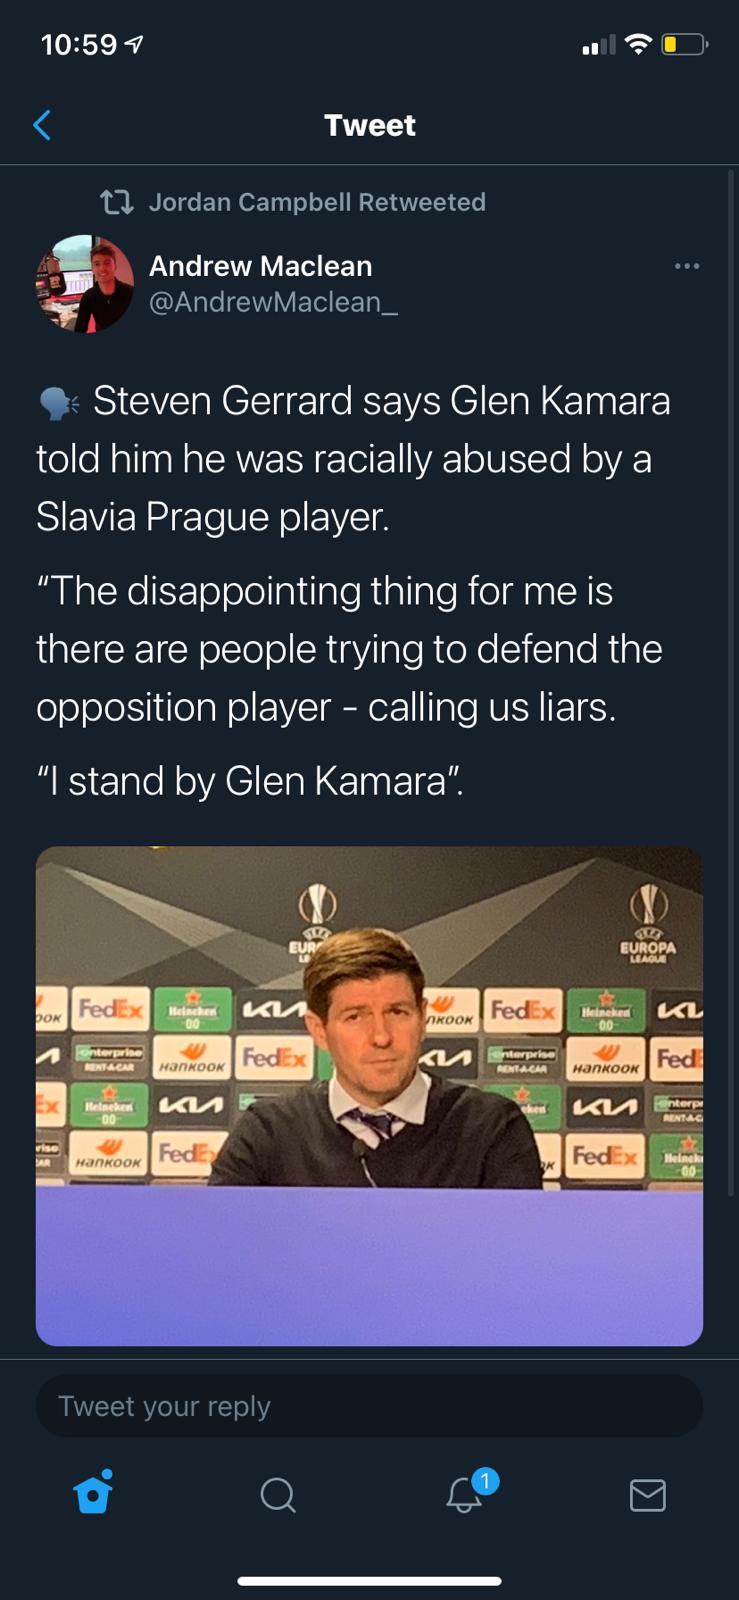
Task: Tap the battery icon in the status bar
Action: coord(684,45)
